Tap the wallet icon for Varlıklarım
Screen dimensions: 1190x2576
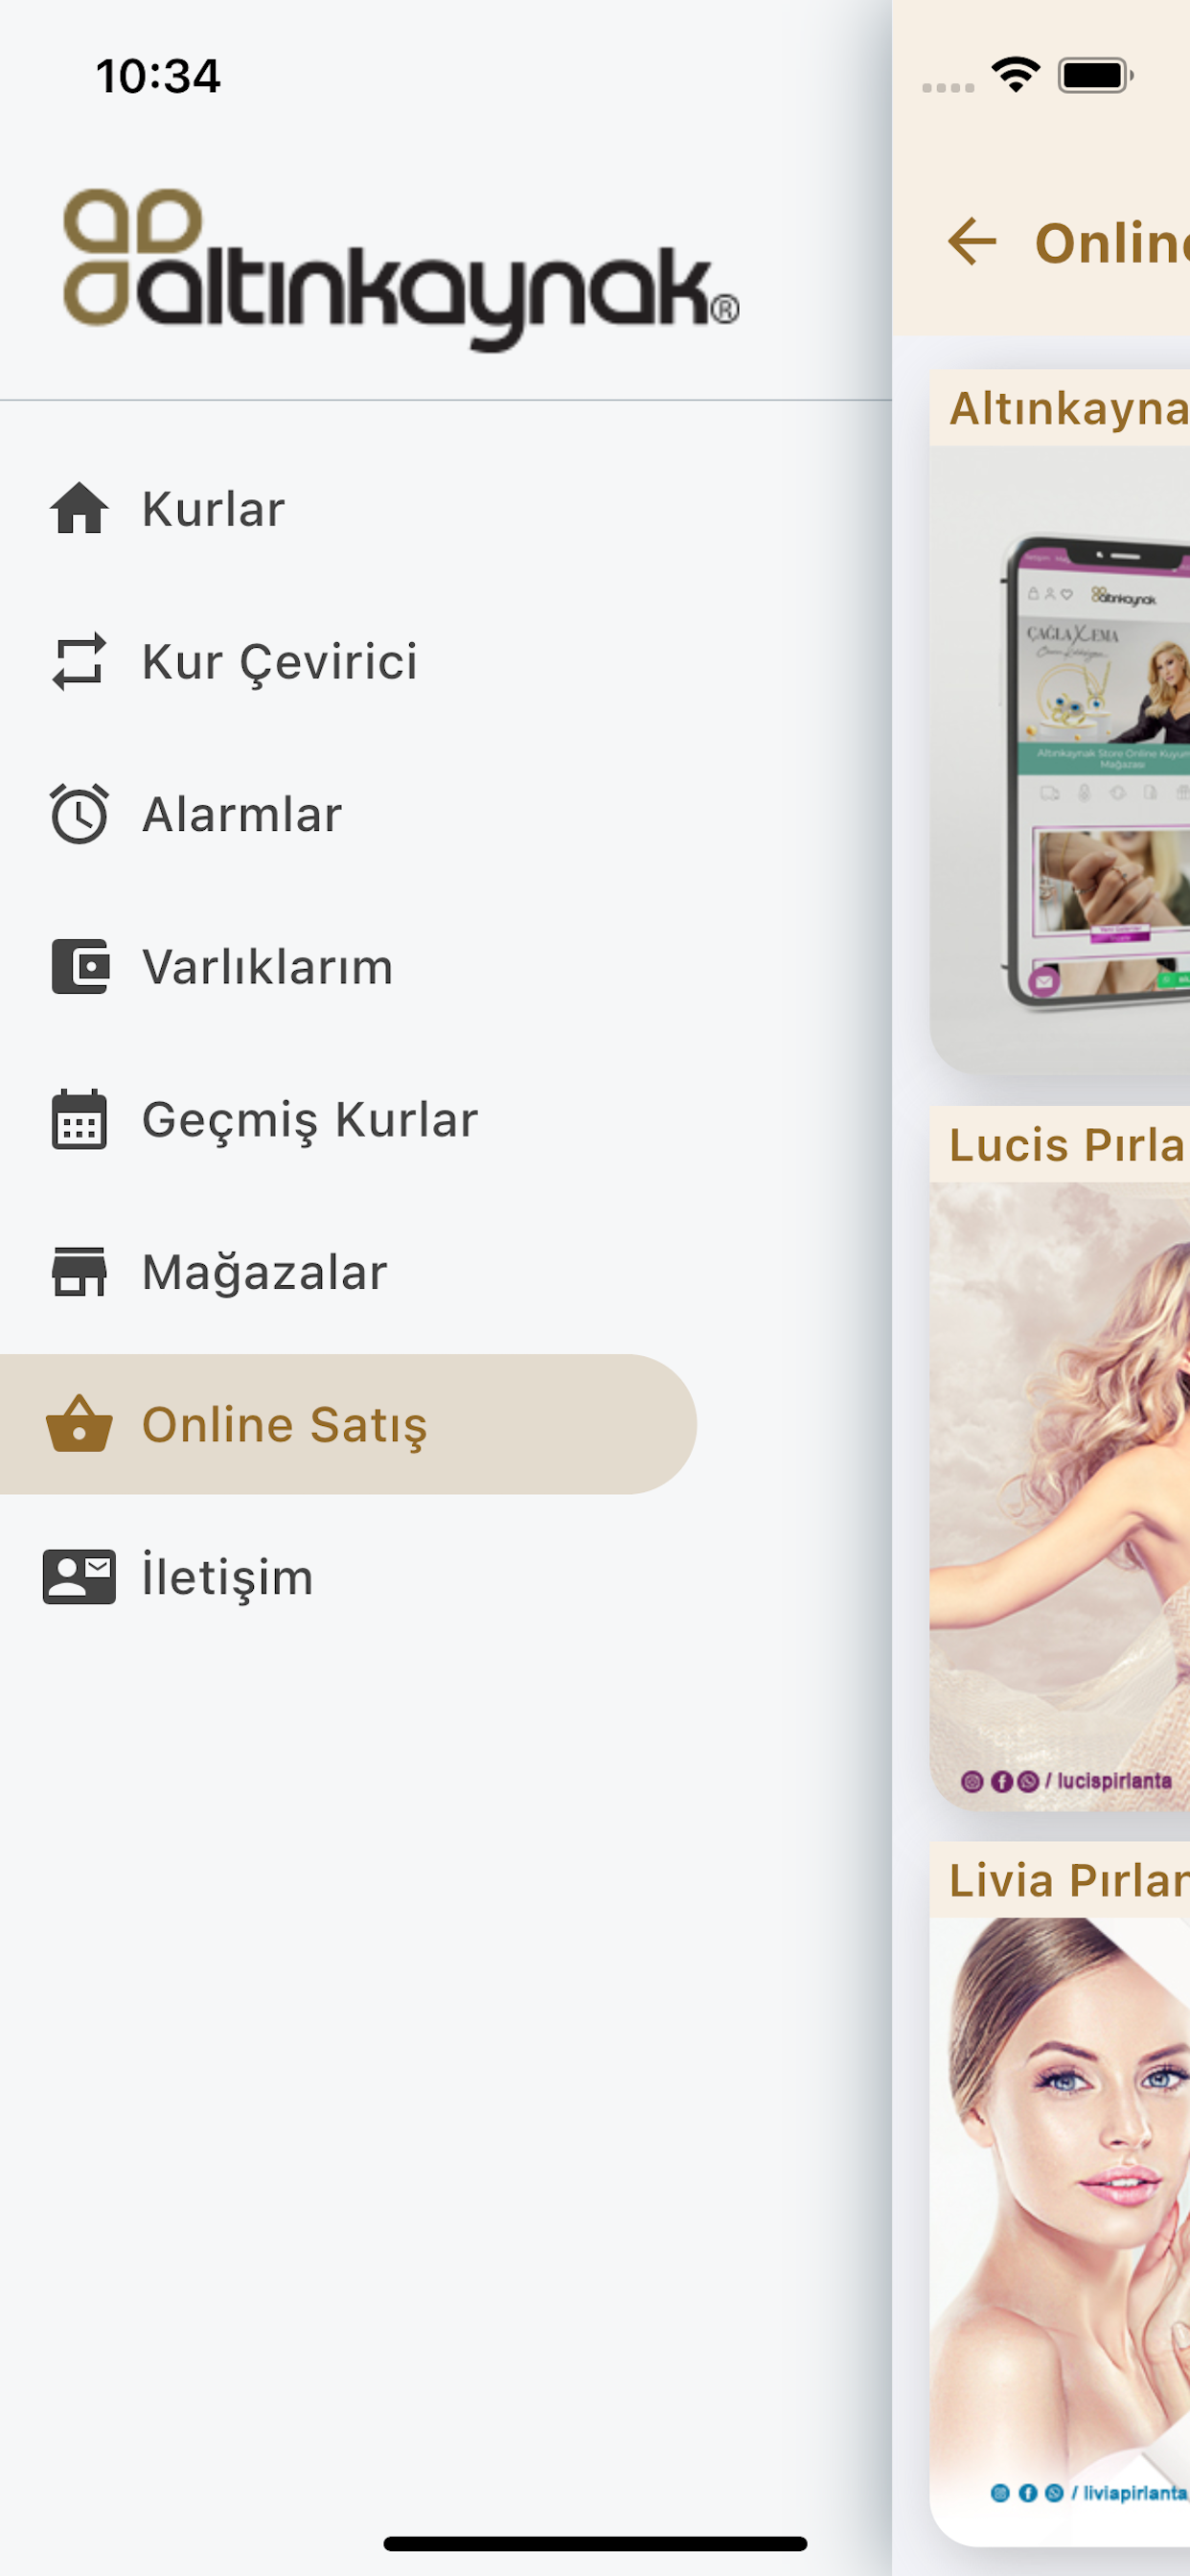pos(79,966)
